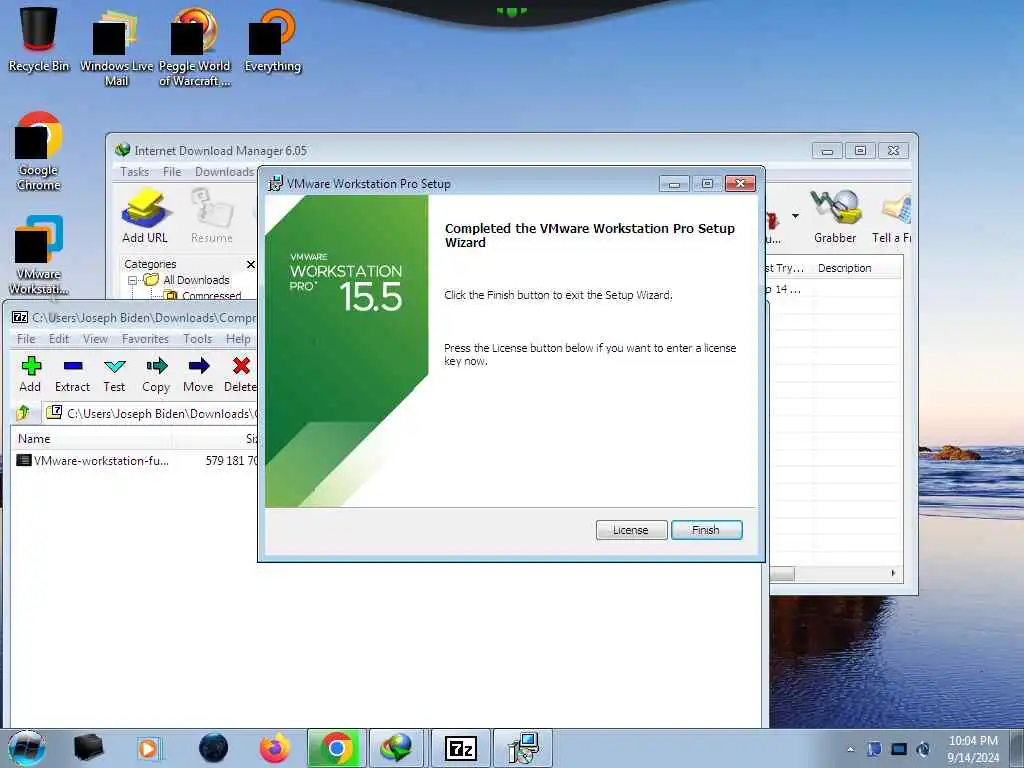Screen dimensions: 1024x768
Task: Click the Grabber icon in Internet Download Manager
Action: click(835, 216)
